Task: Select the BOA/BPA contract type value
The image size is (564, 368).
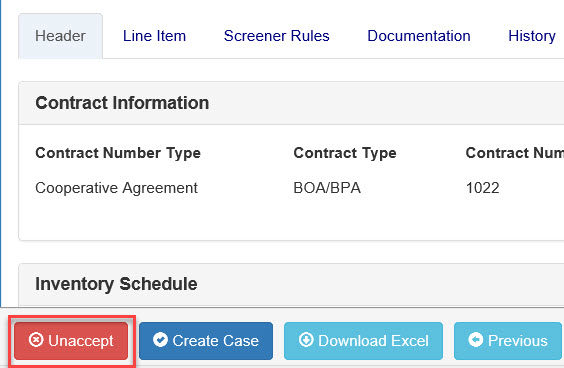Action: click(x=327, y=188)
